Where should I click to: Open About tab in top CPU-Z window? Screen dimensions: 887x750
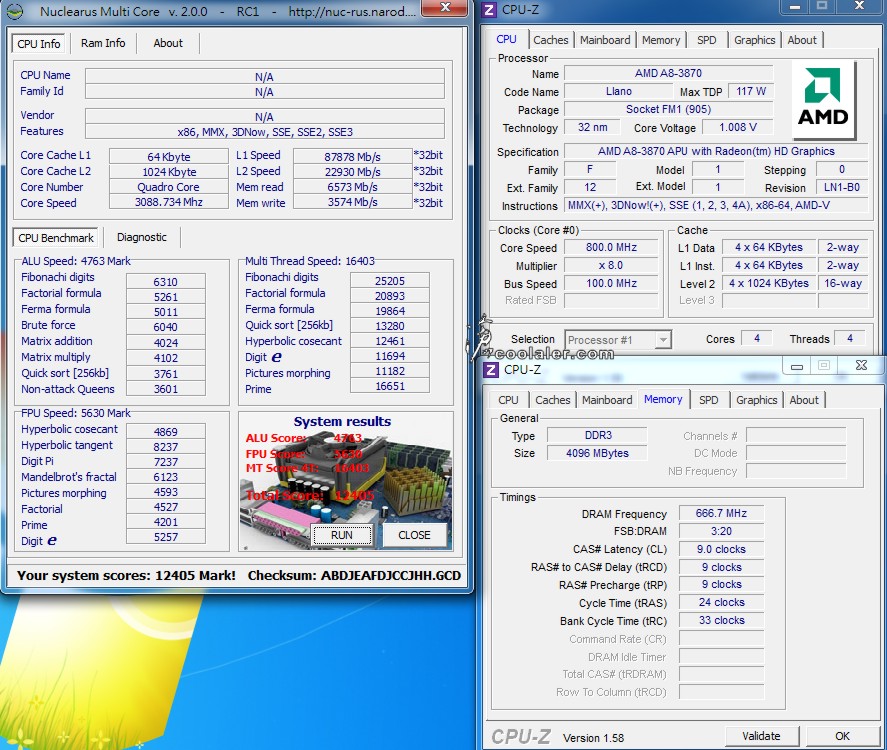[802, 40]
